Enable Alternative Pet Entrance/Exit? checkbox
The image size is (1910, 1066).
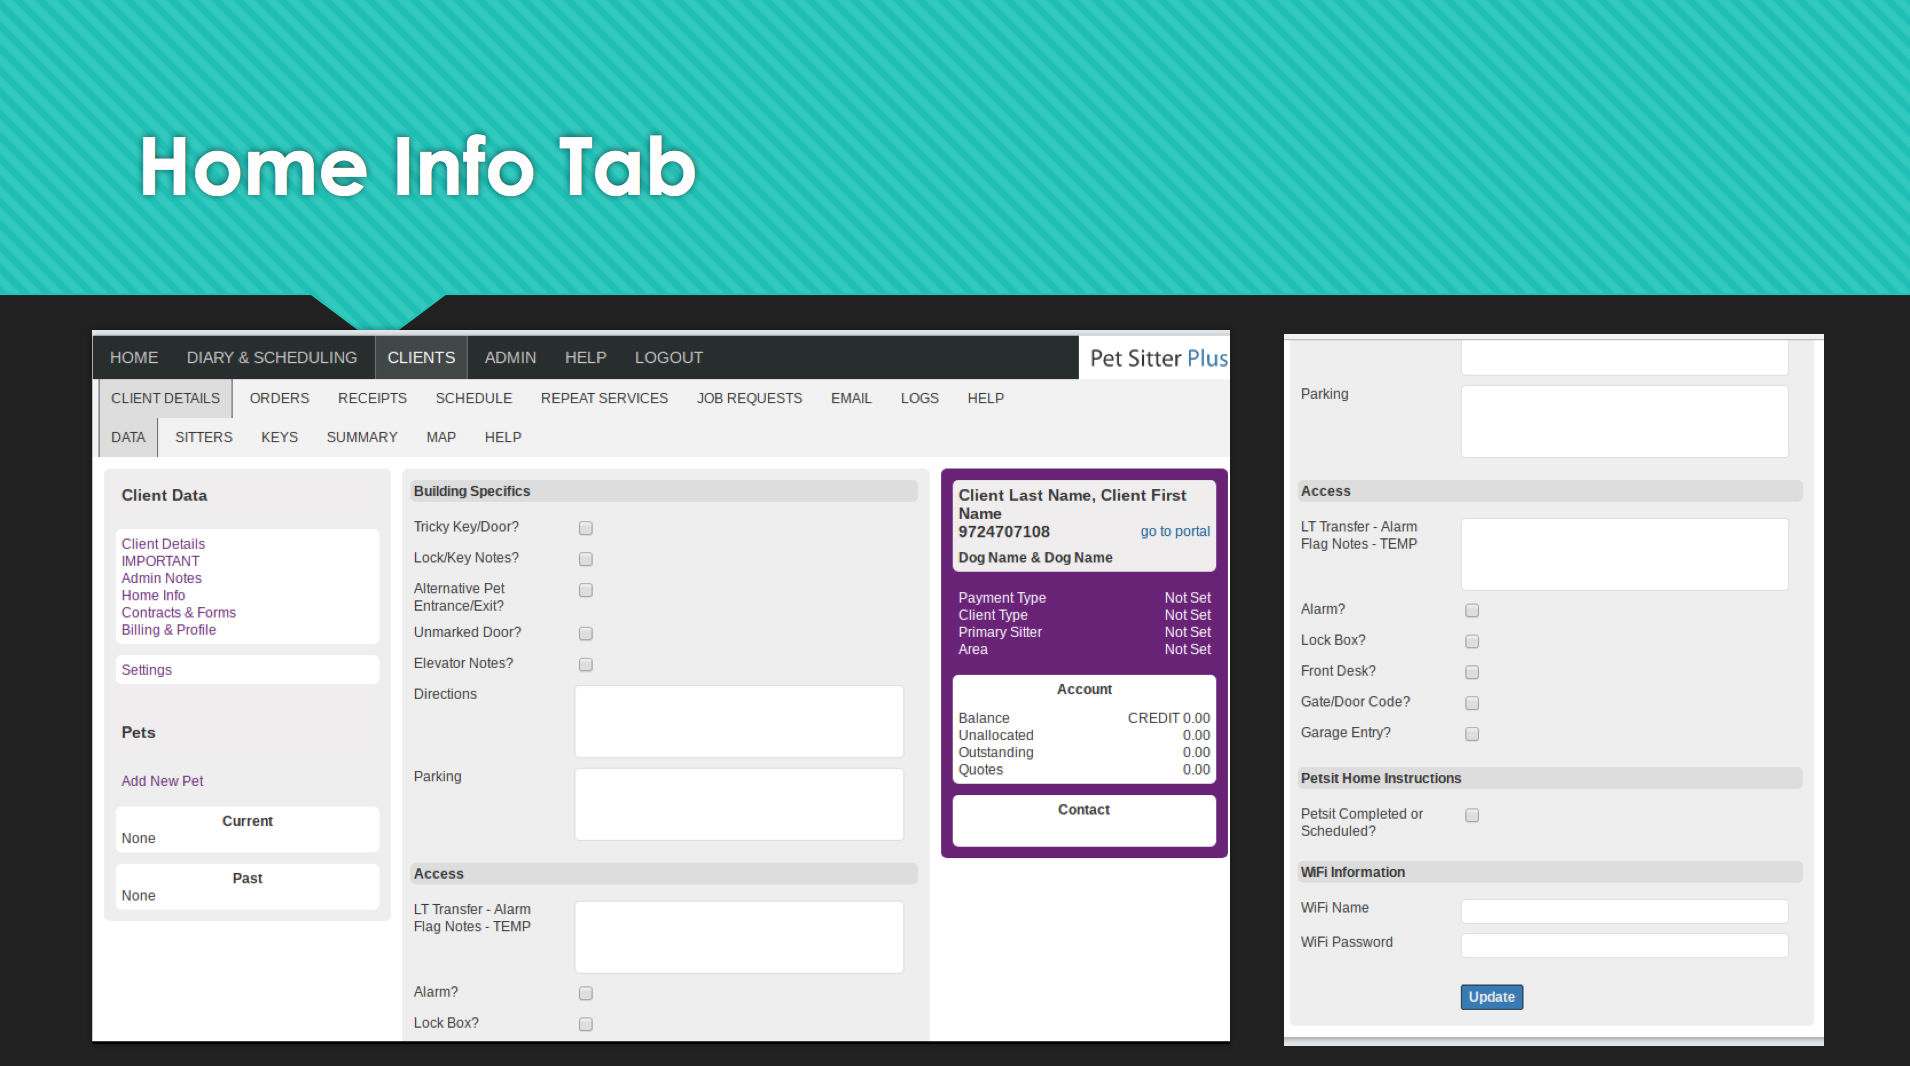coord(586,590)
